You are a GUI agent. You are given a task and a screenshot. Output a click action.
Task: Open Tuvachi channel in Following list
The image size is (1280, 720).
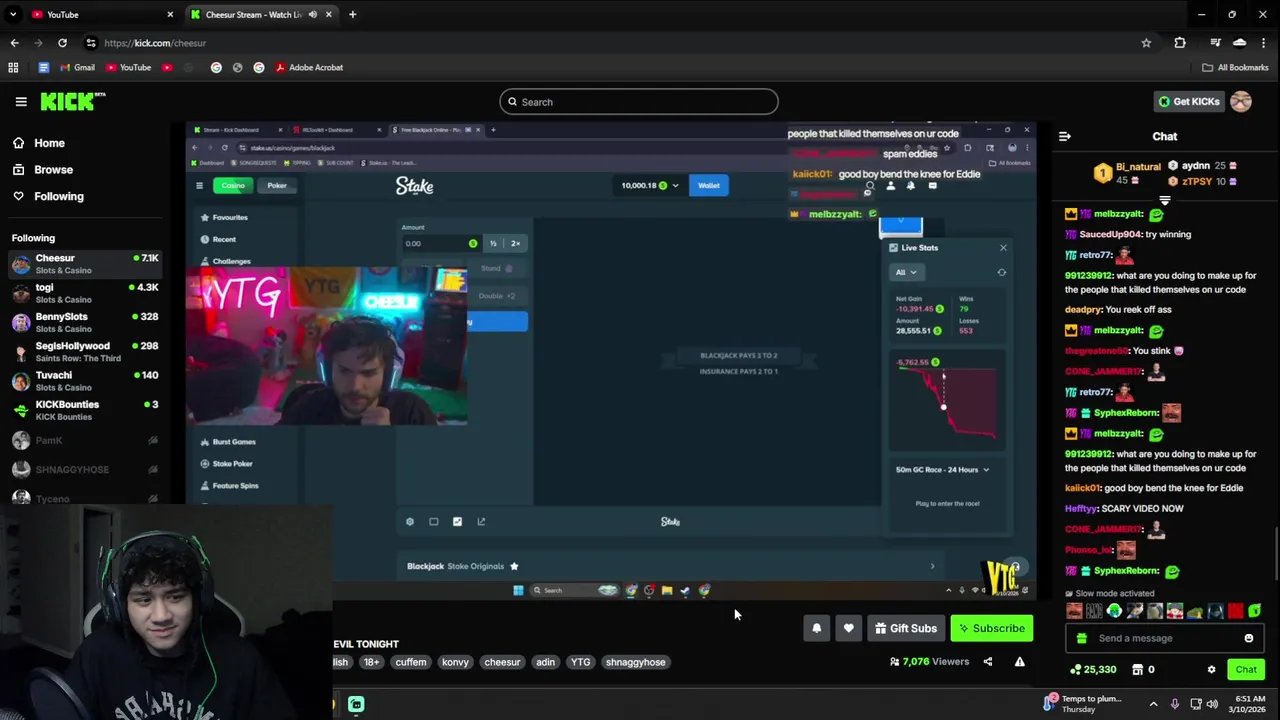click(x=86, y=381)
